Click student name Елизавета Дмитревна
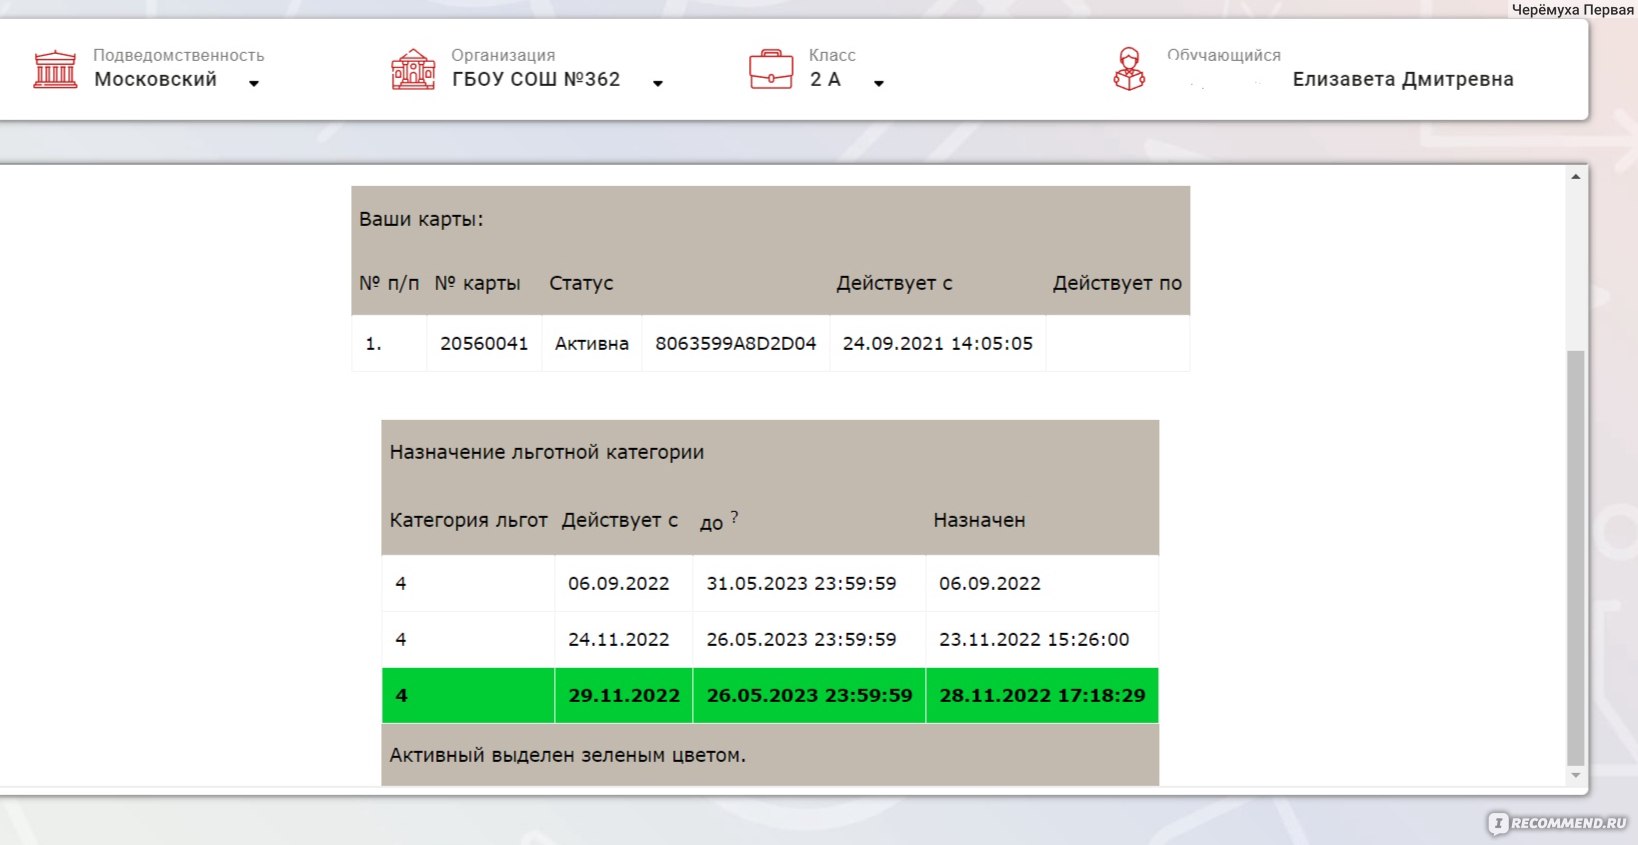This screenshot has width=1638, height=845. (1403, 79)
